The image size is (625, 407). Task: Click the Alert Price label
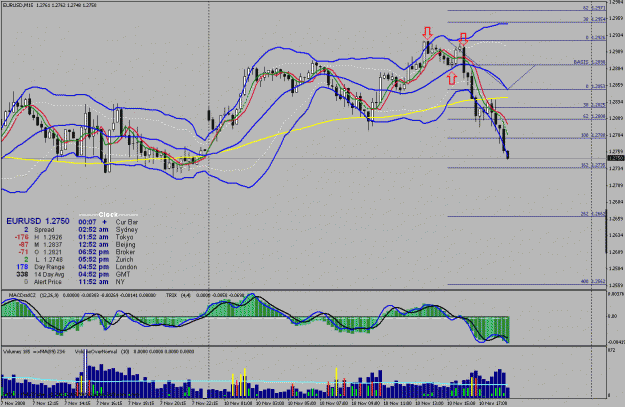click(48, 282)
